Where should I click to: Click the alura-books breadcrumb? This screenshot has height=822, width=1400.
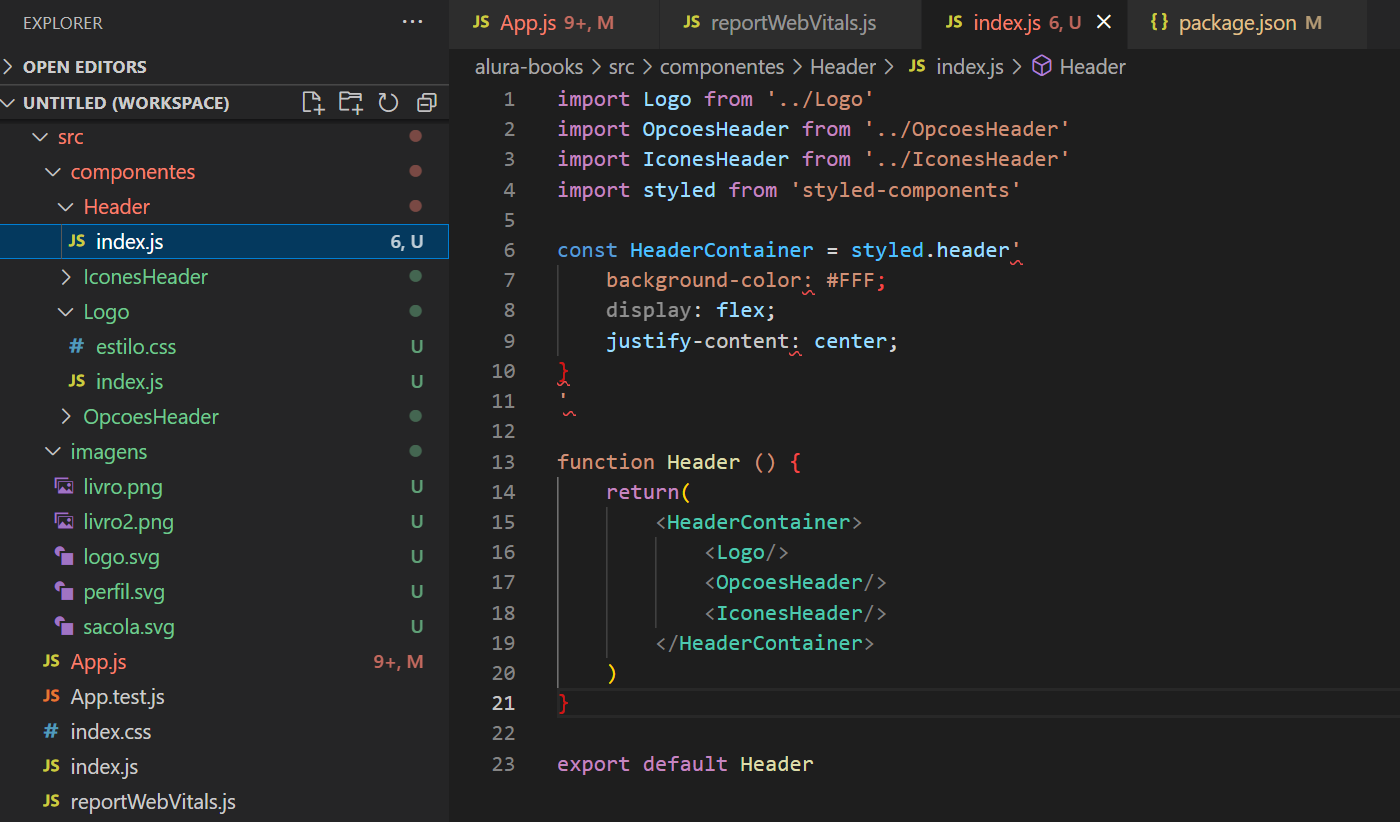coord(529,67)
